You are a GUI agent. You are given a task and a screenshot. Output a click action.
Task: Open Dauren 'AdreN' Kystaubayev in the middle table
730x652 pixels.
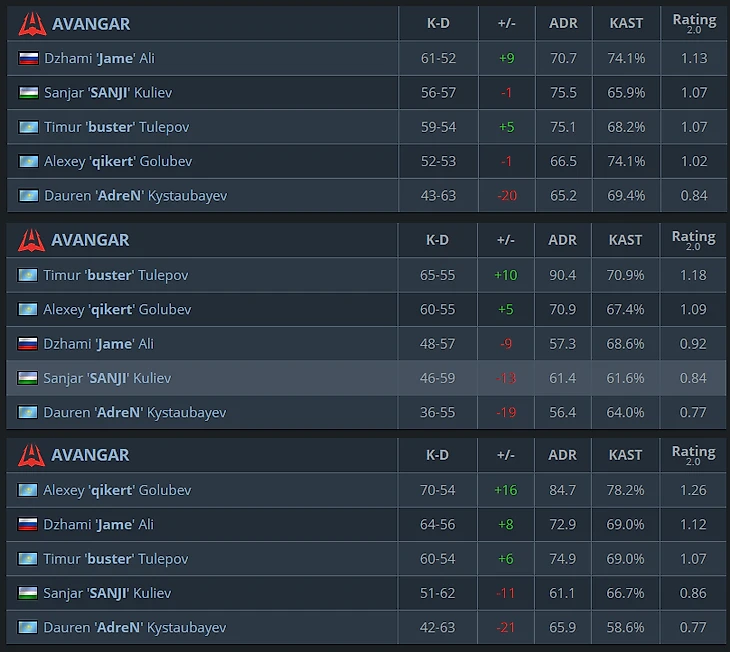[x=135, y=412]
